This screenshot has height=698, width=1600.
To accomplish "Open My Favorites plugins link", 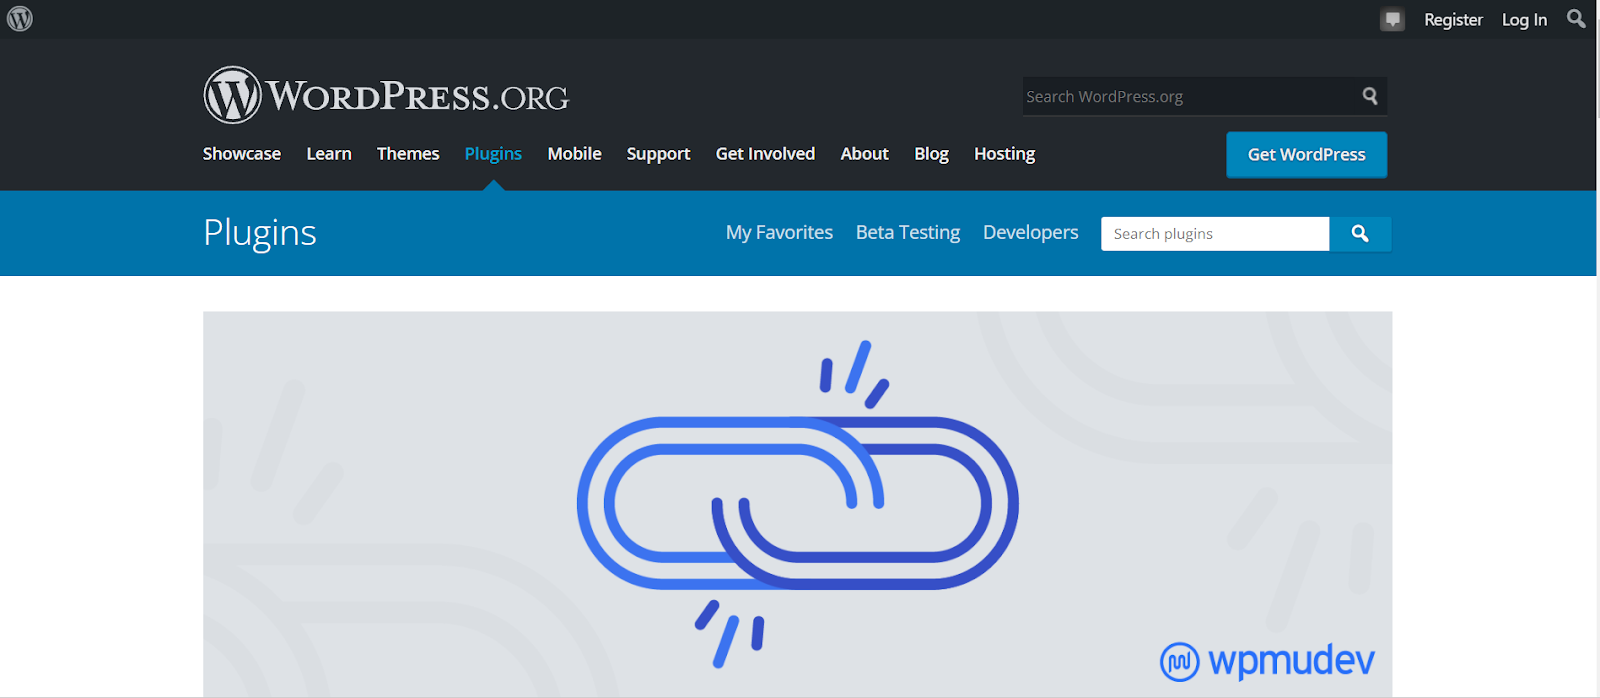I will (779, 232).
